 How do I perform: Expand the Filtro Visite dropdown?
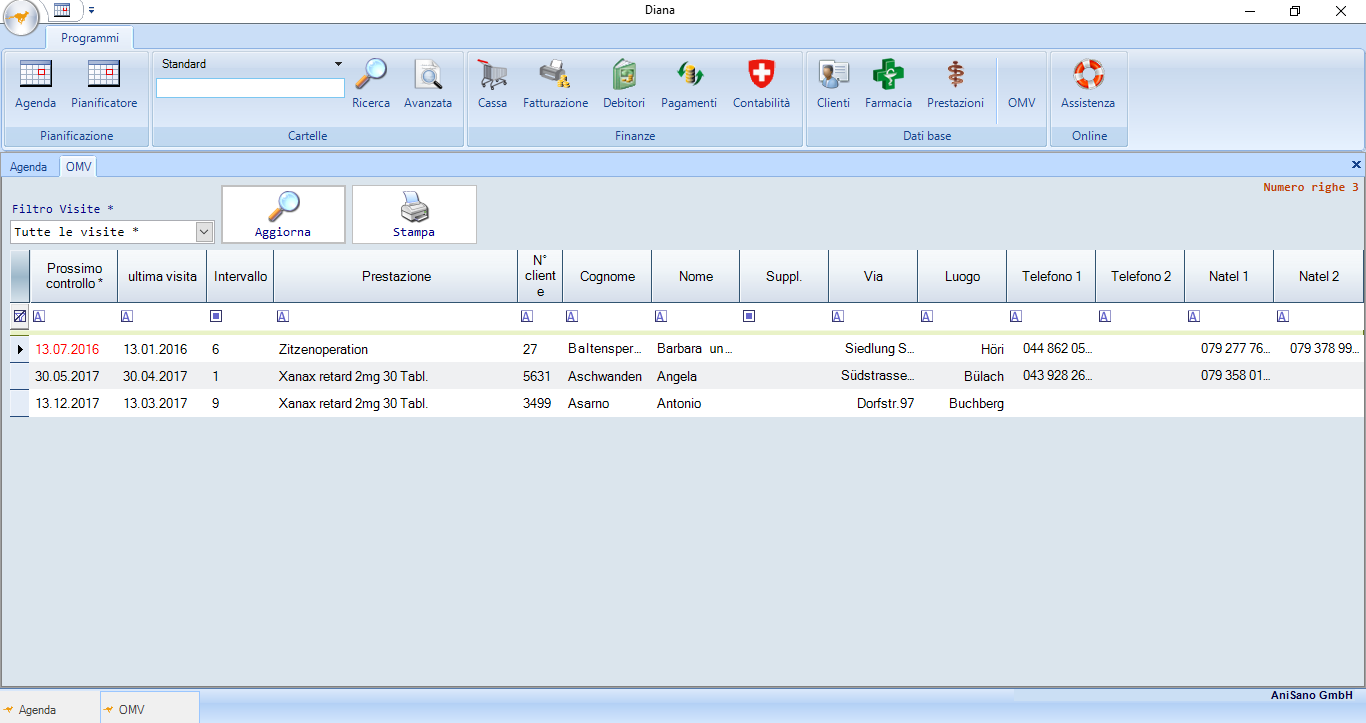click(205, 232)
